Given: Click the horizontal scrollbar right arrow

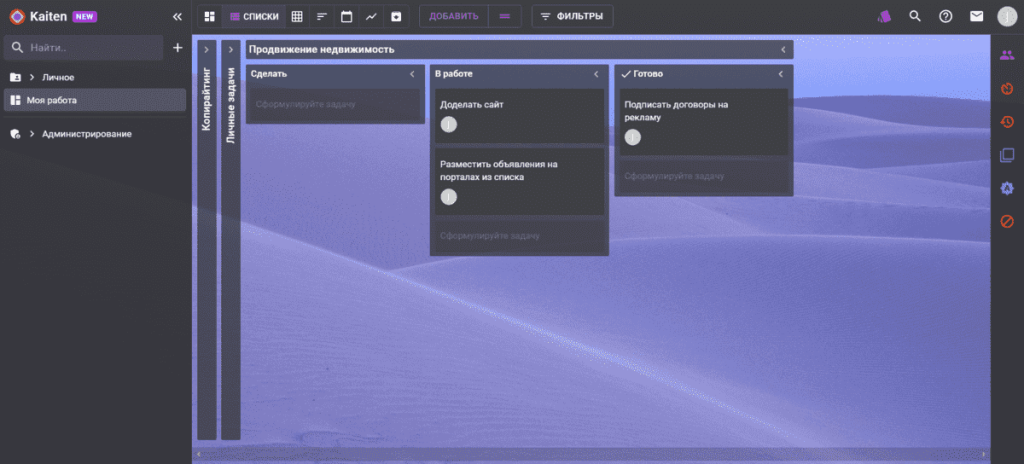Looking at the screenshot, I should click(983, 454).
